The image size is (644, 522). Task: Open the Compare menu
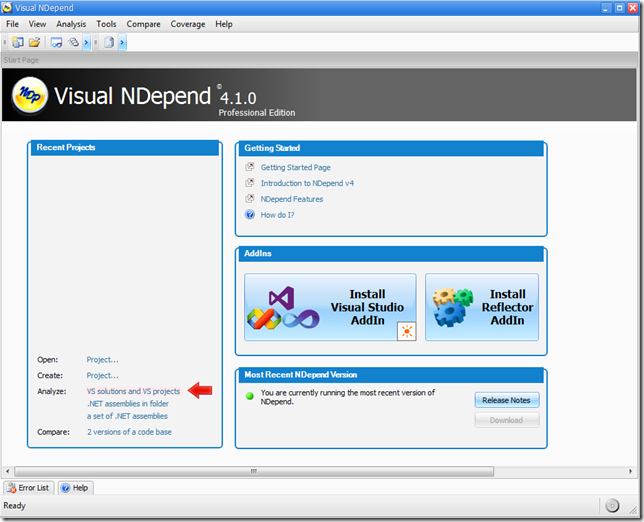tap(143, 24)
